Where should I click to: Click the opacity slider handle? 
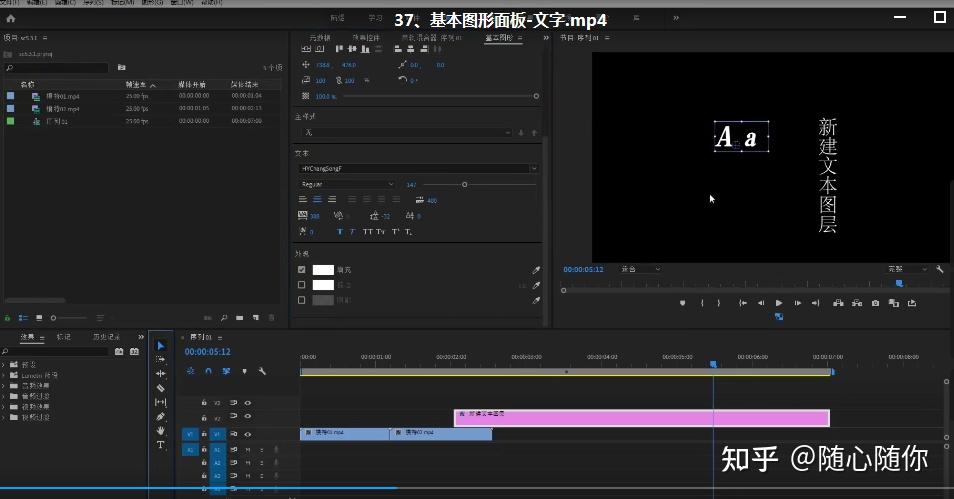(536, 96)
